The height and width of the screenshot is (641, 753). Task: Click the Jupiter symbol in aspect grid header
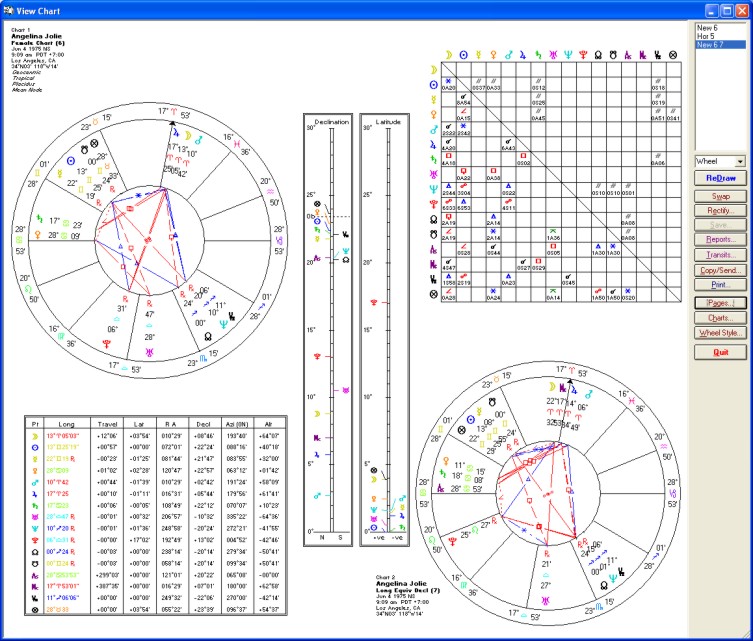click(524, 54)
